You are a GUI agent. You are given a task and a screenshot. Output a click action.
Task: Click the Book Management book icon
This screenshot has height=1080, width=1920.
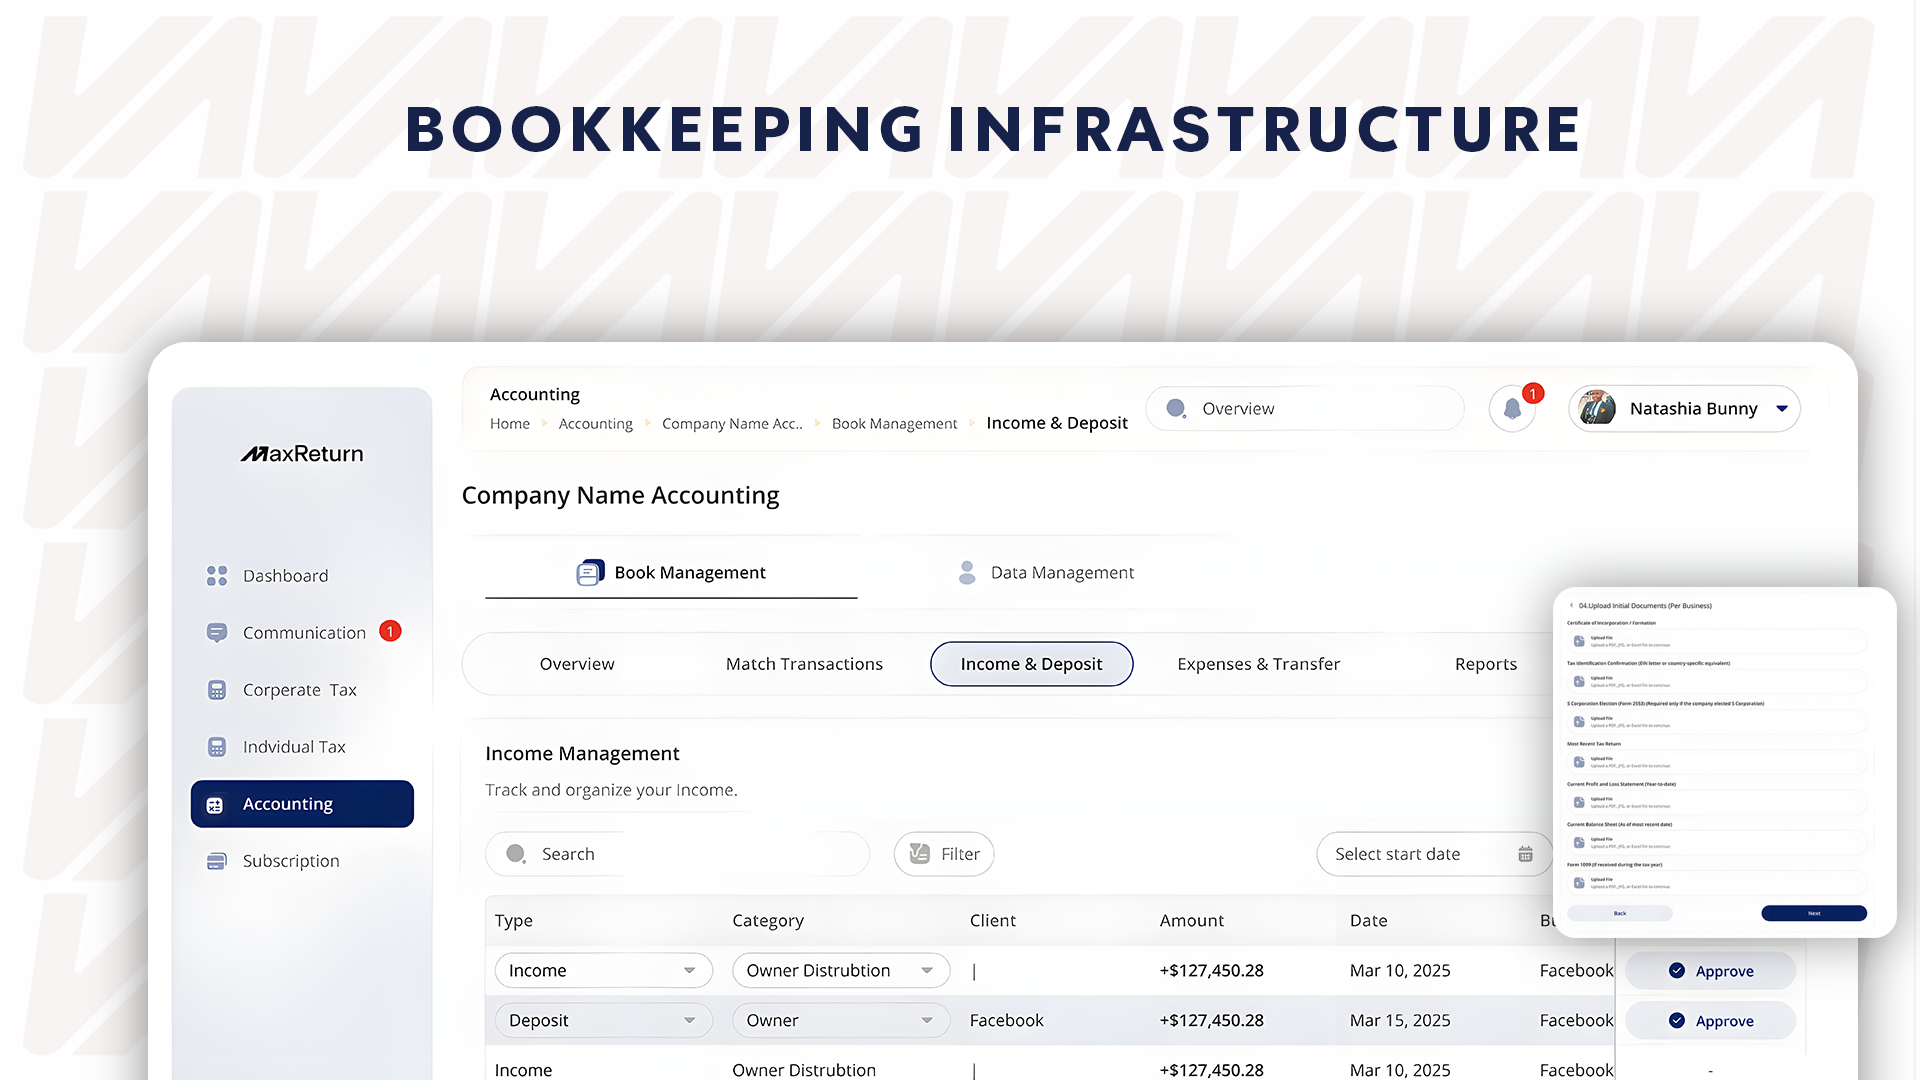pyautogui.click(x=590, y=572)
